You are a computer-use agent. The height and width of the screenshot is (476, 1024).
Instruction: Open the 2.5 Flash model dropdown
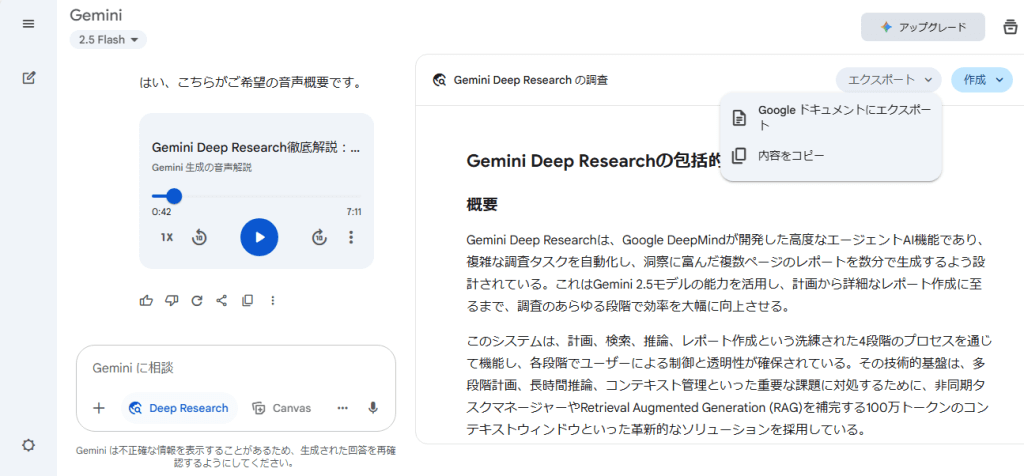click(108, 40)
